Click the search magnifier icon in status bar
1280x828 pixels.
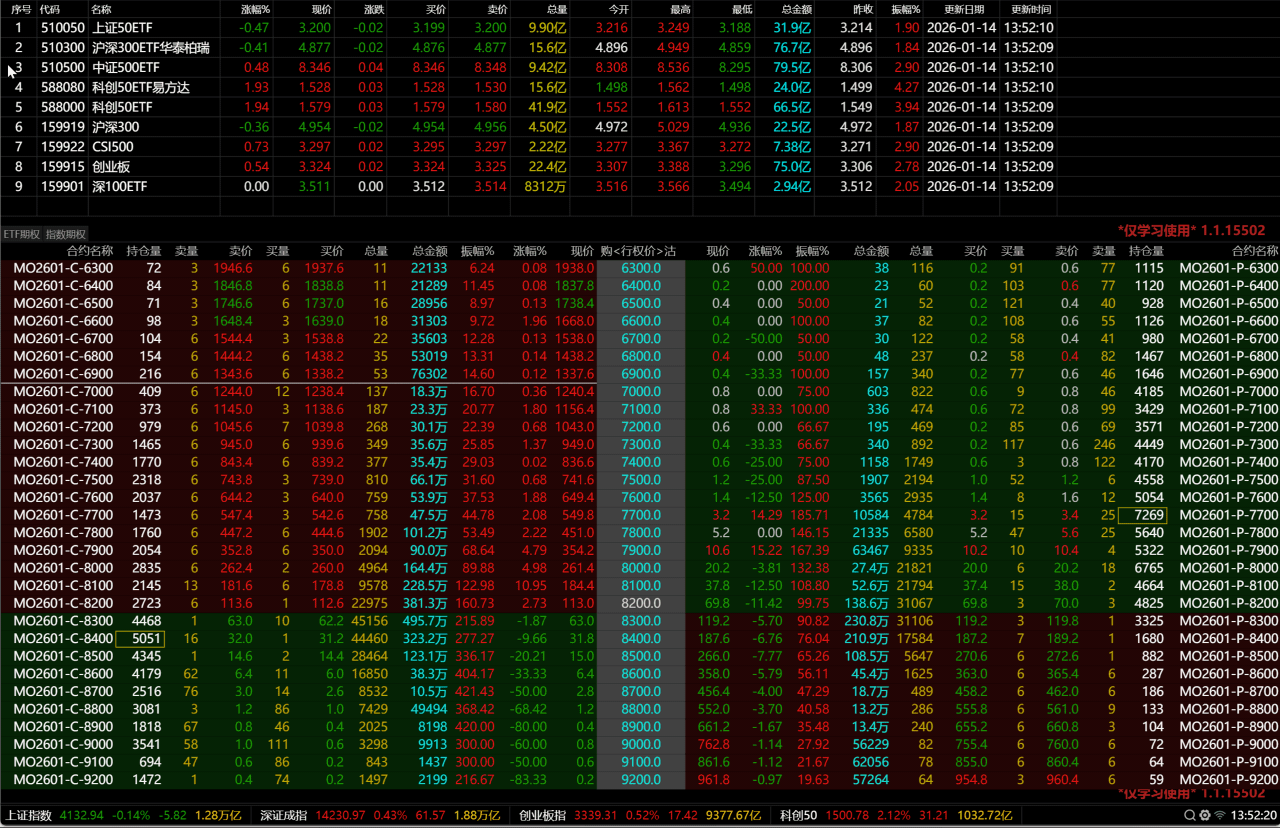1189,816
